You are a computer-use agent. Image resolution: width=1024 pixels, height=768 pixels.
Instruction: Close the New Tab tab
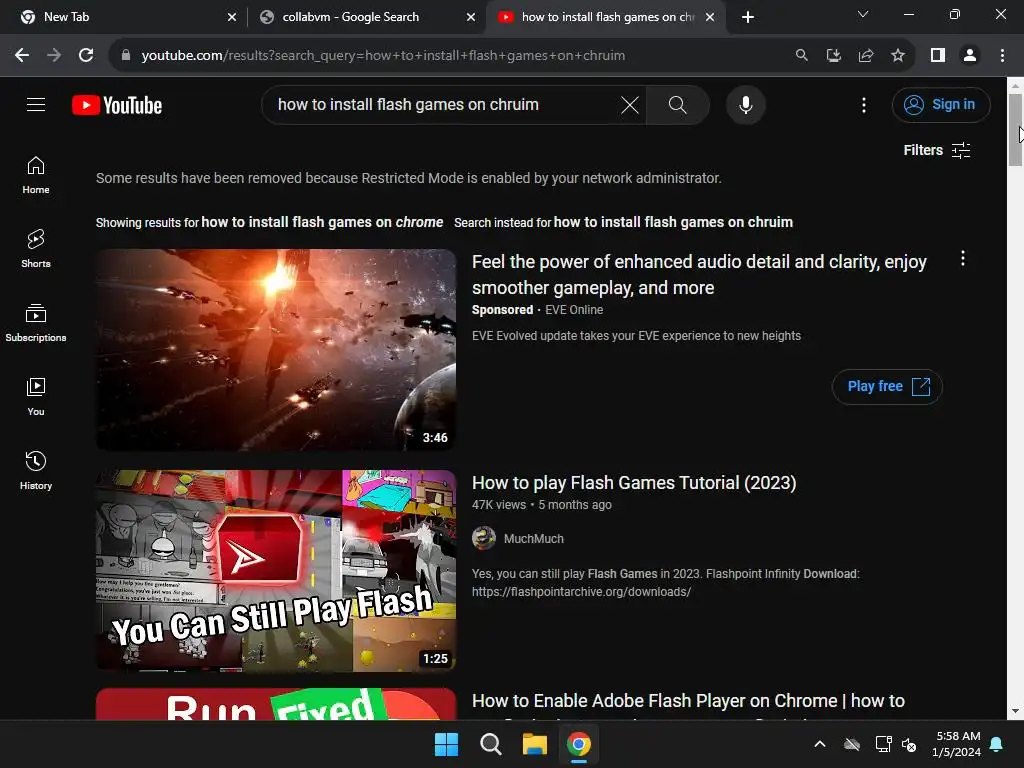pos(232,18)
